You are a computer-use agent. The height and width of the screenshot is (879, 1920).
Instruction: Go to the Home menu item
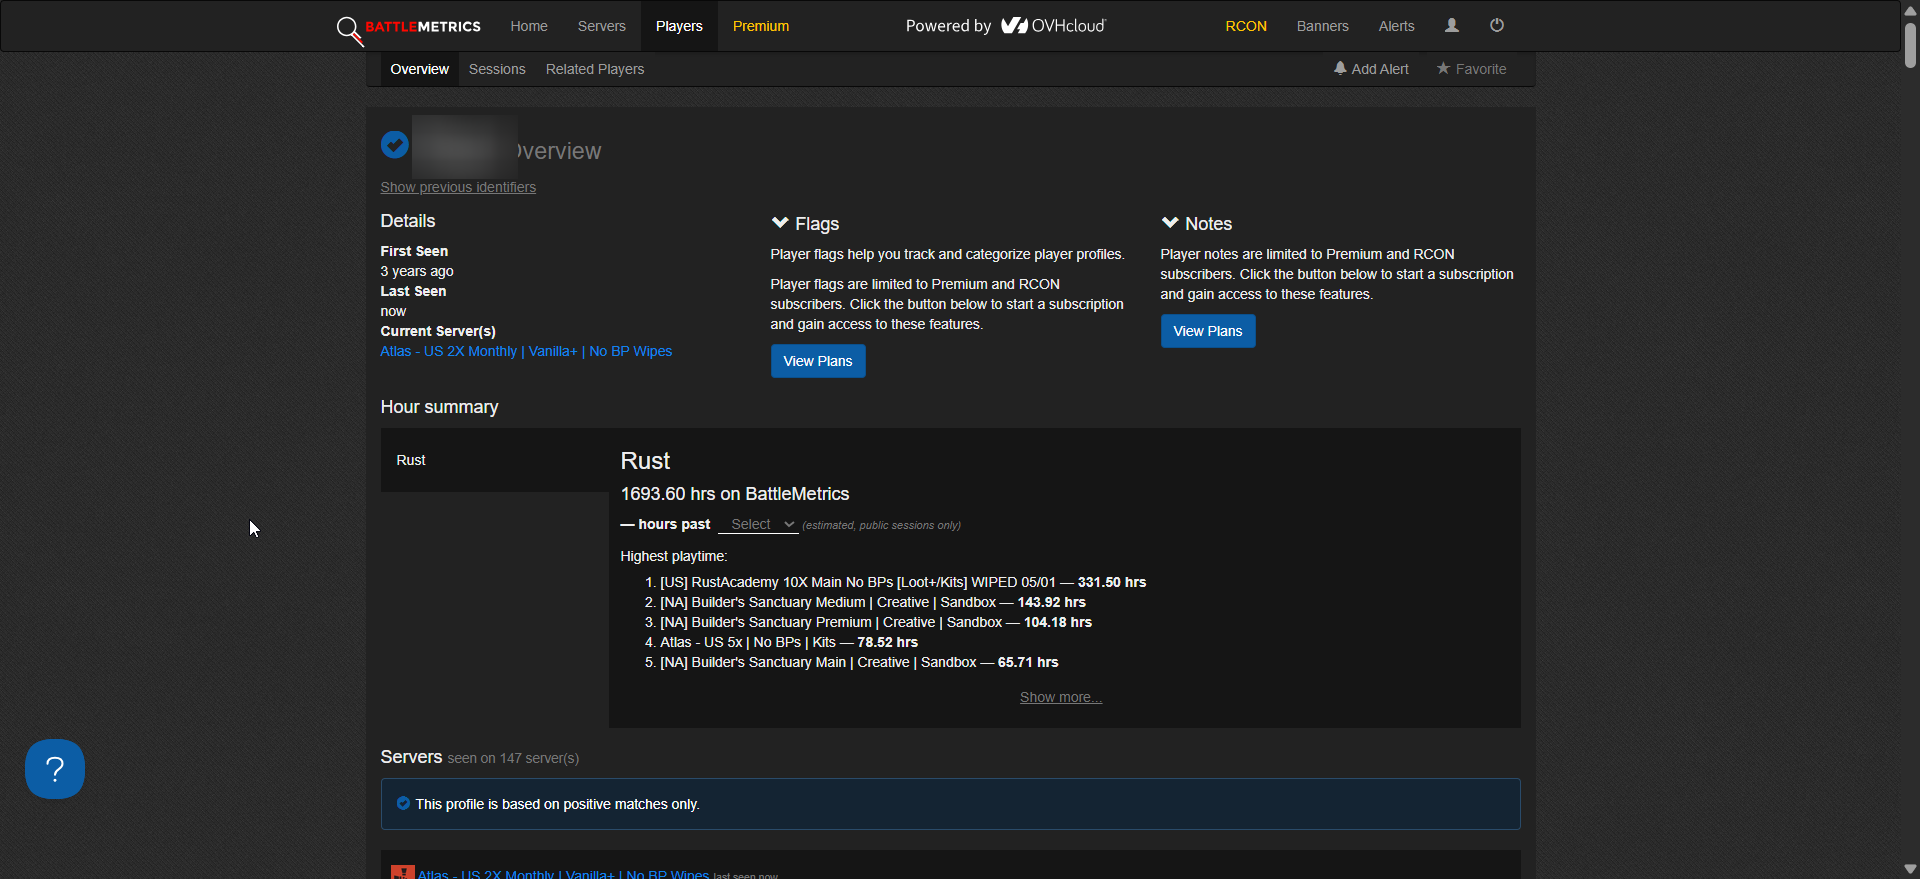click(x=529, y=26)
